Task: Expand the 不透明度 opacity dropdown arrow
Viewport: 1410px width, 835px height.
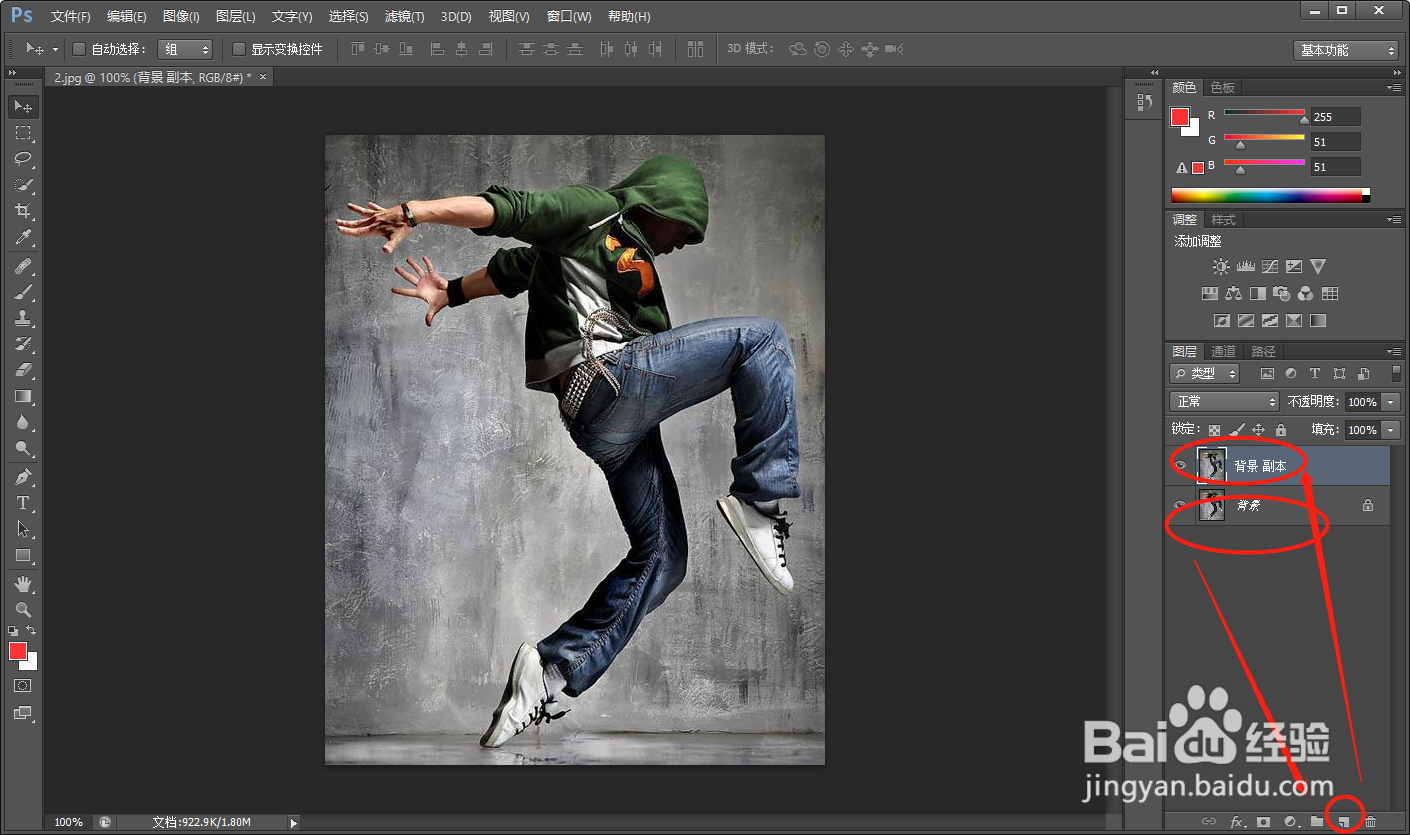Action: tap(1391, 402)
